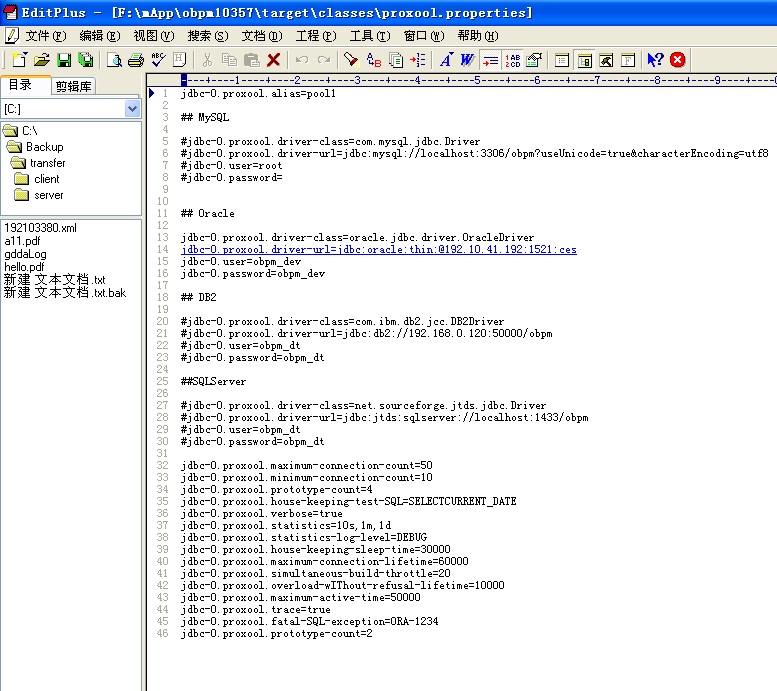Click the Oracle driver-url link on line 14
This screenshot has width=777, height=691.
coord(379,249)
